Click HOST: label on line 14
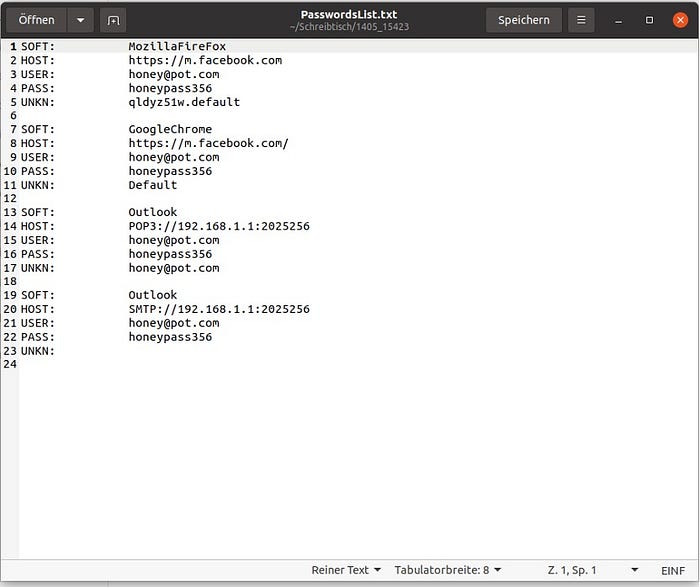This screenshot has width=700, height=587. pos(38,226)
